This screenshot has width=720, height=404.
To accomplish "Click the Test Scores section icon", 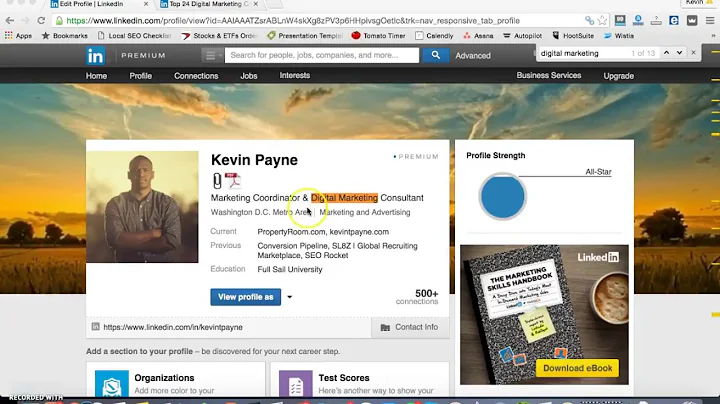I will point(296,385).
